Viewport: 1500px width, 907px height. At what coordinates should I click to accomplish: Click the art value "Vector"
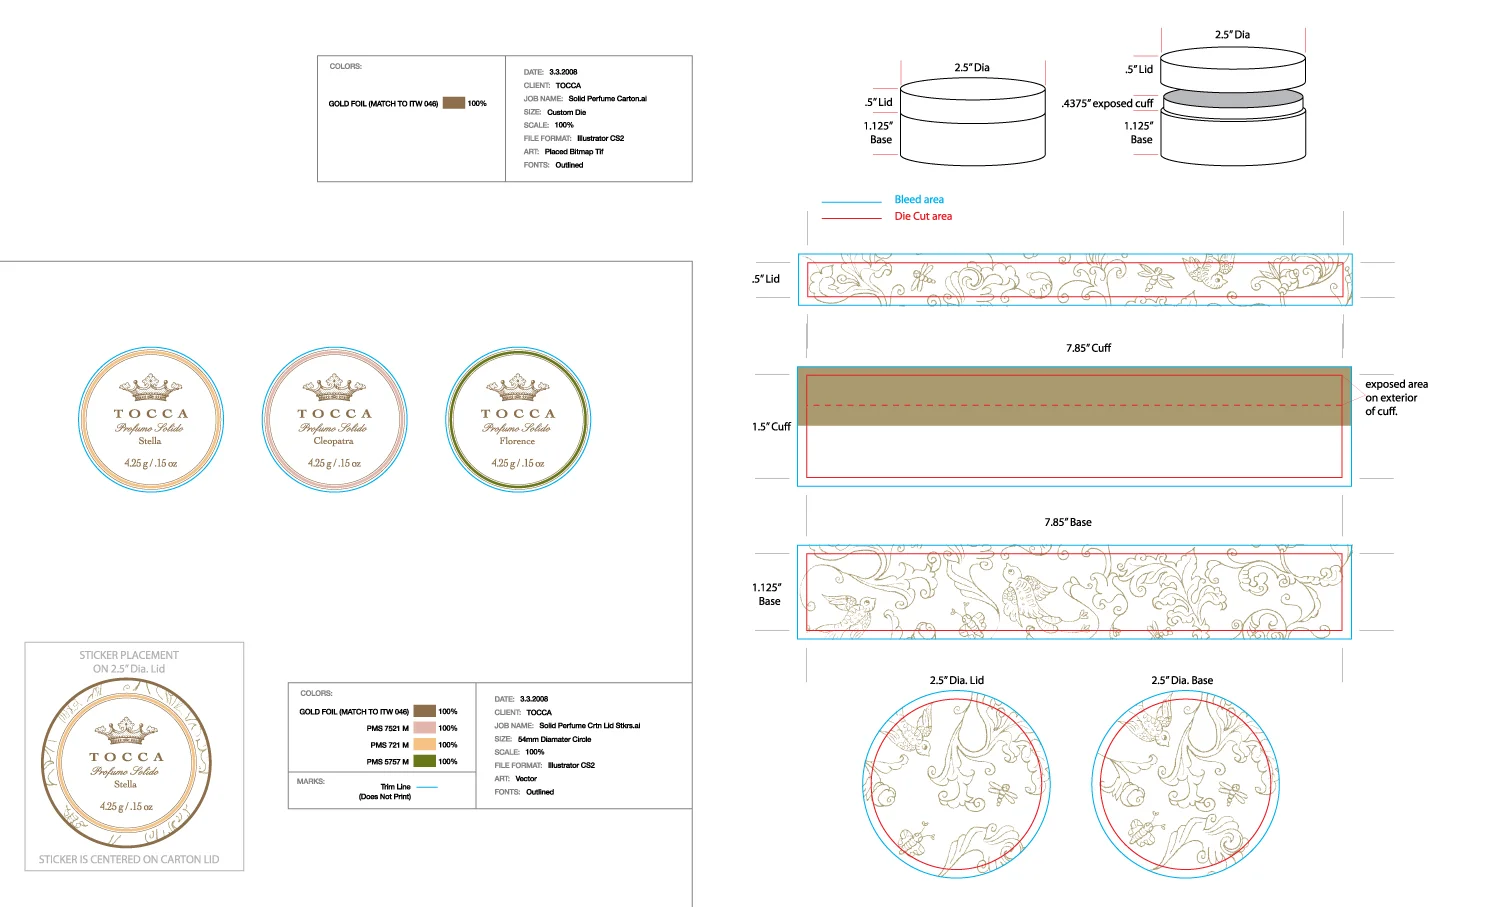click(x=526, y=778)
